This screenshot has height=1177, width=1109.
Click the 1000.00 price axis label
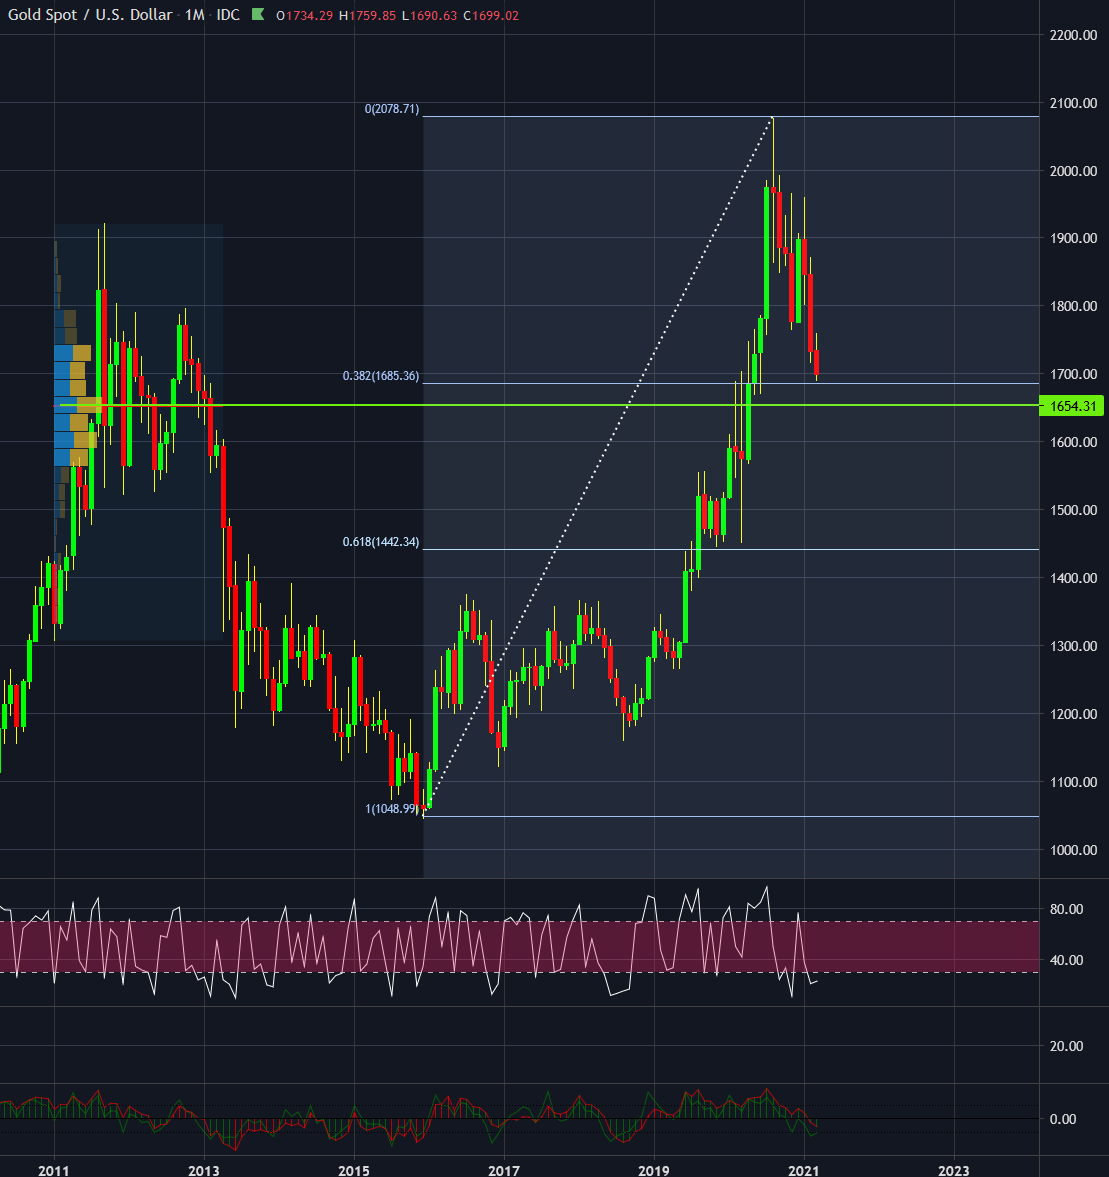(x=1073, y=850)
